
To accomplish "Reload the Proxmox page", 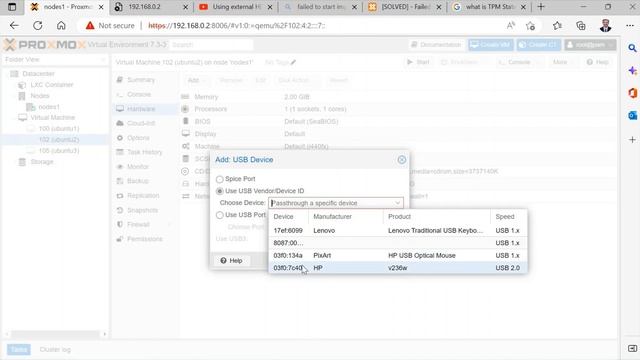I will pos(38,25).
